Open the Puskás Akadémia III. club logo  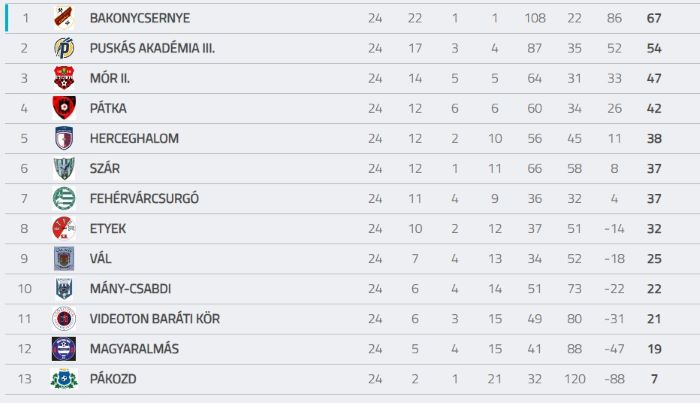pos(64,48)
